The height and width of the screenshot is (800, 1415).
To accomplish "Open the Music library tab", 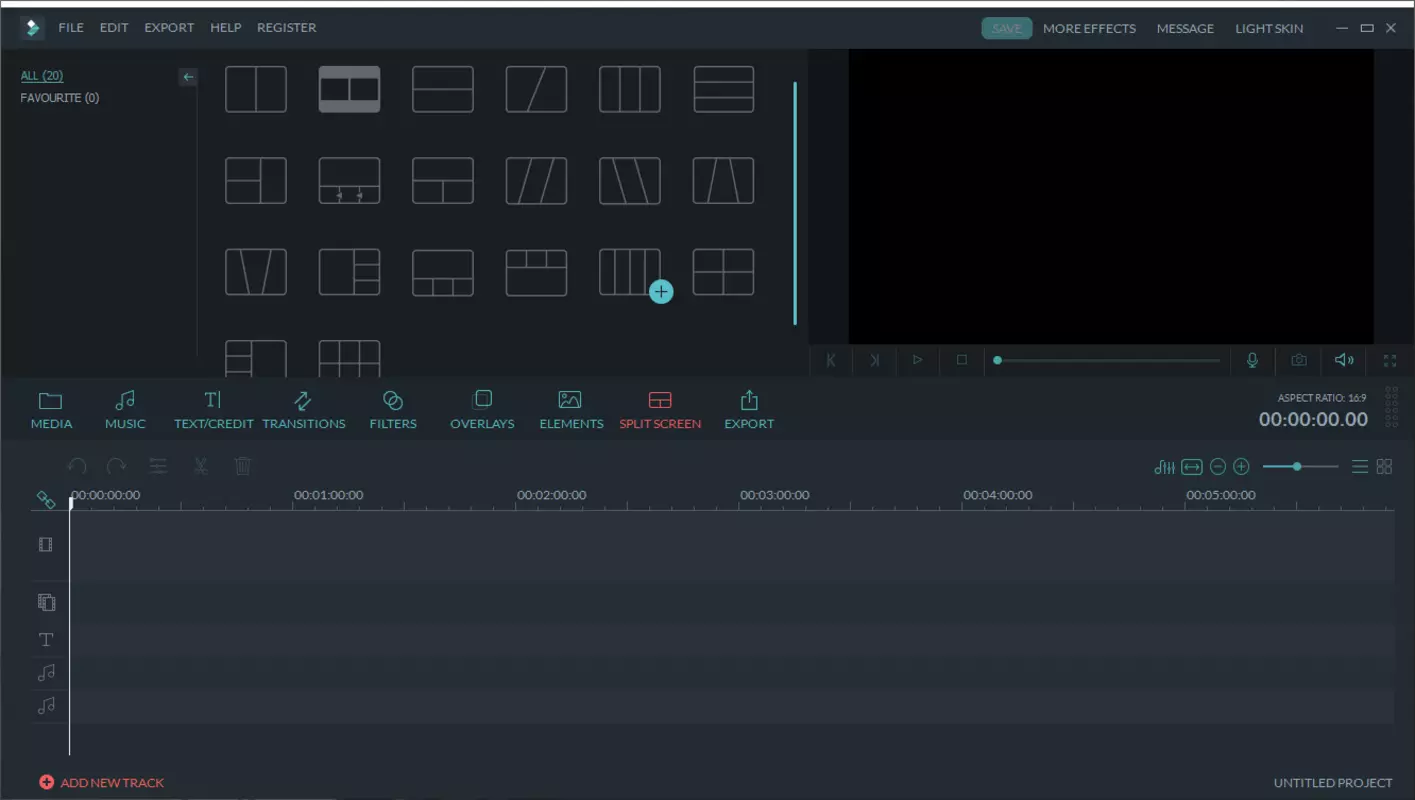I will coord(125,410).
